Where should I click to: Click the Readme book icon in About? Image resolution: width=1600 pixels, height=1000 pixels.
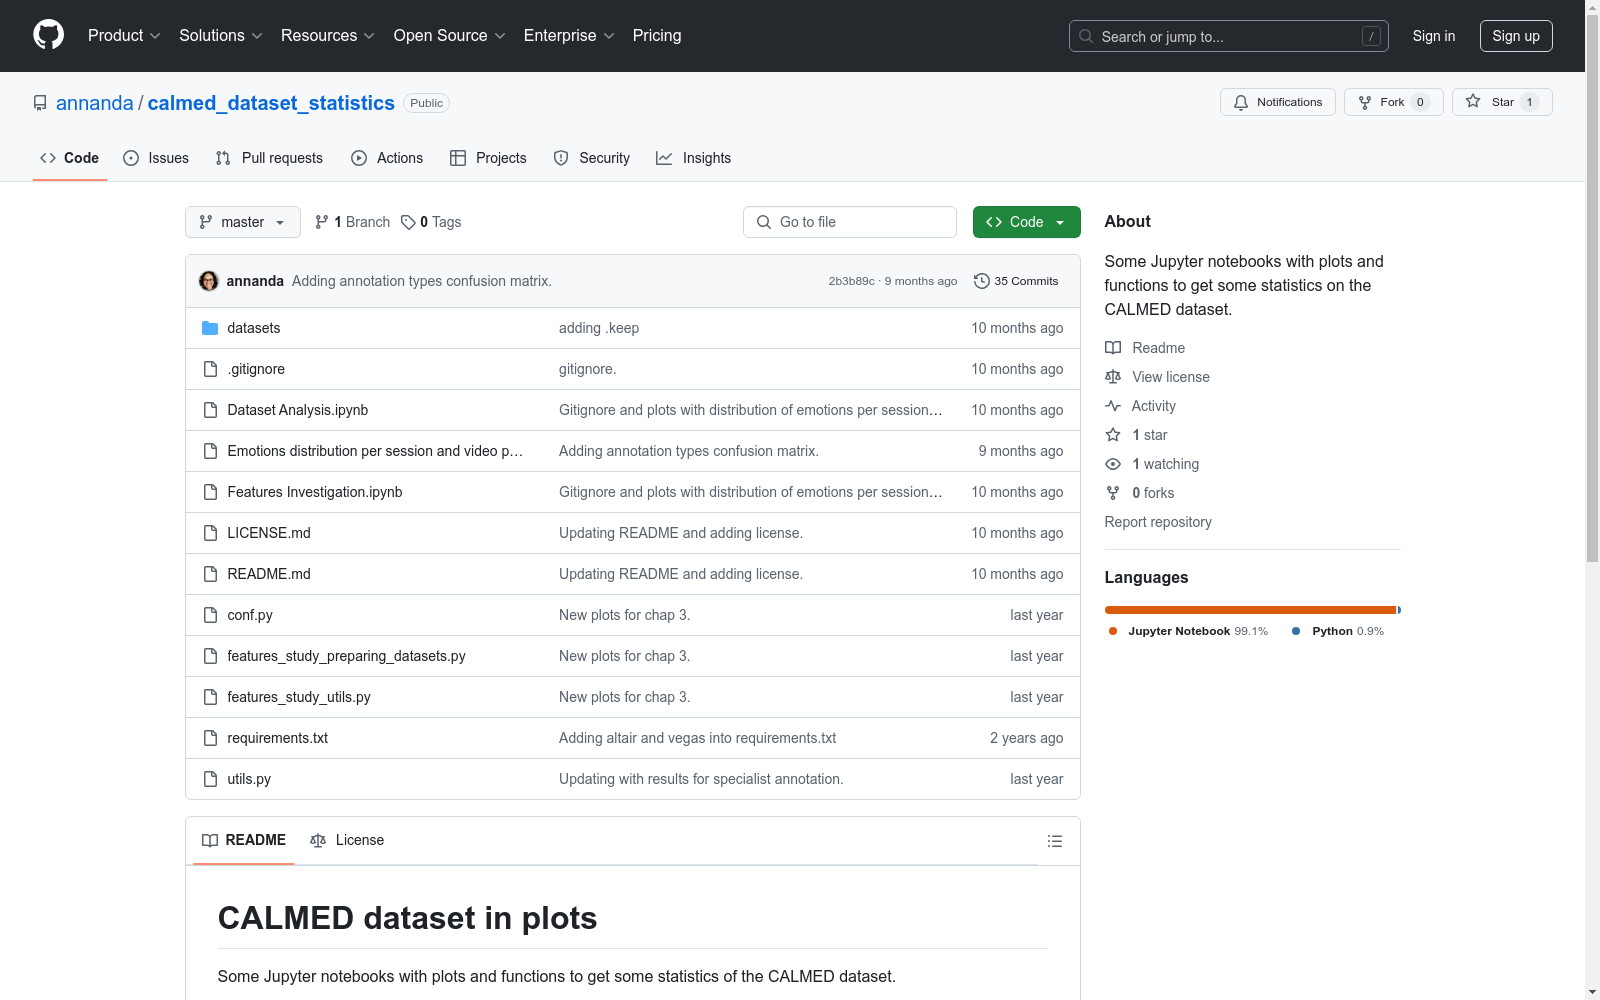pos(1113,348)
